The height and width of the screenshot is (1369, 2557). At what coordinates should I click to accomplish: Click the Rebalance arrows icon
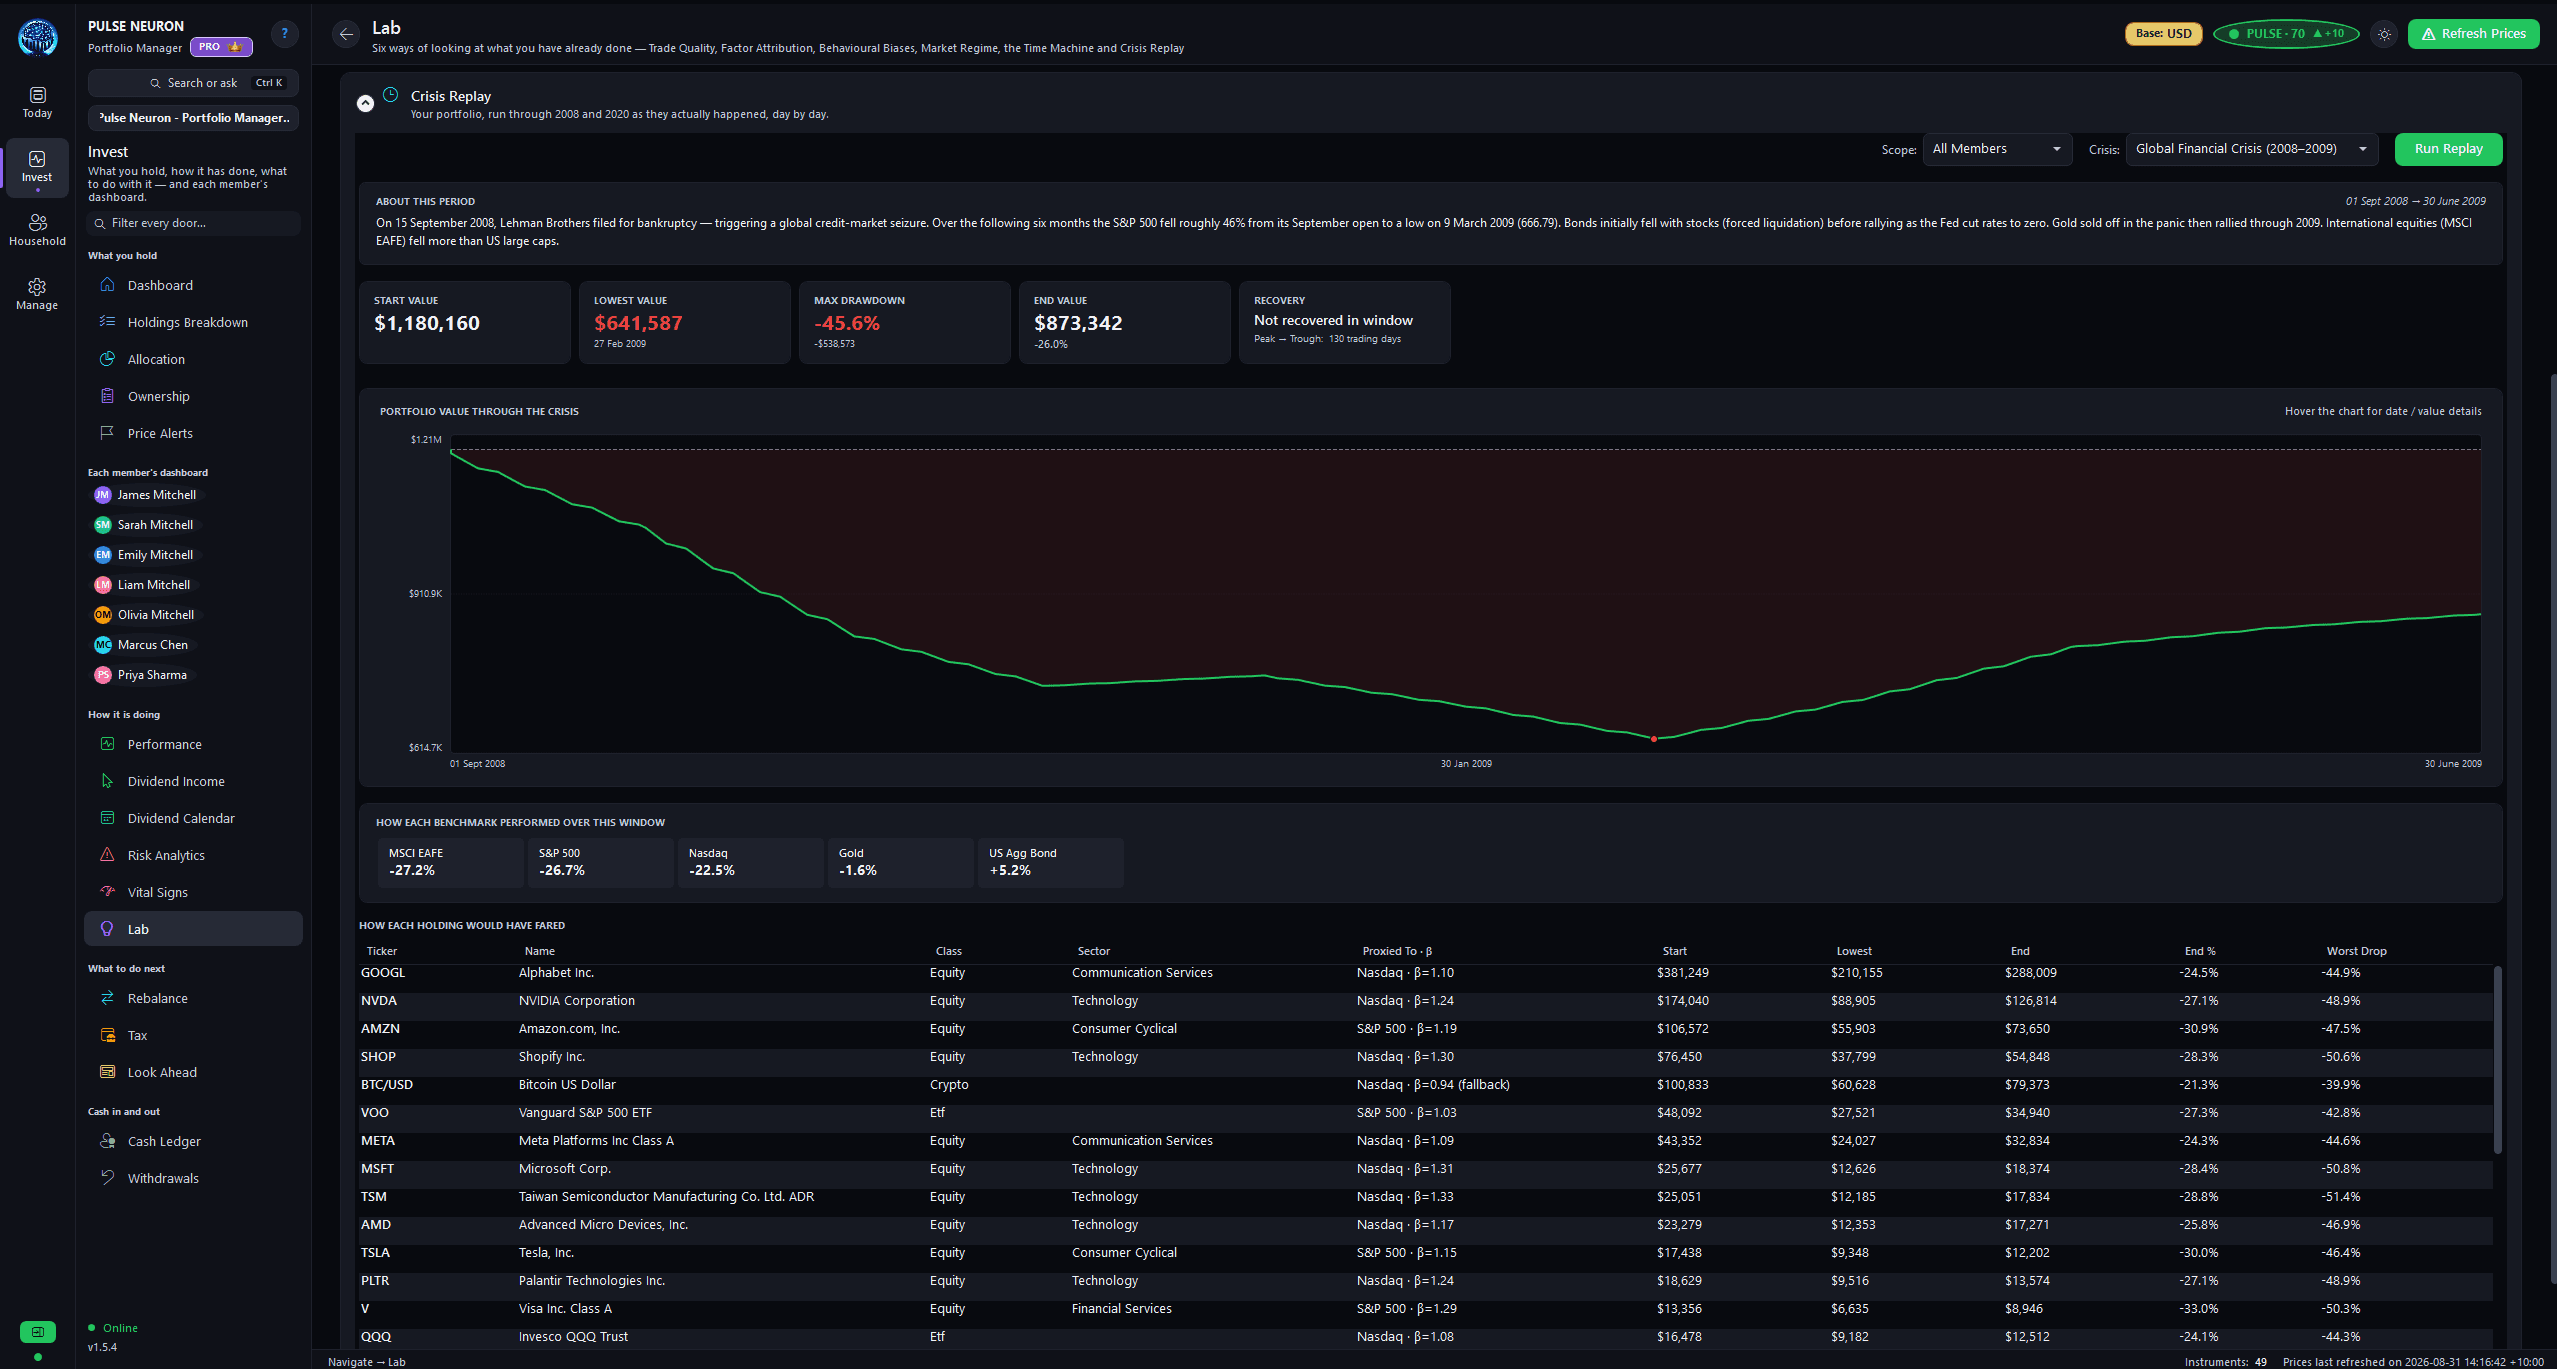pos(107,998)
